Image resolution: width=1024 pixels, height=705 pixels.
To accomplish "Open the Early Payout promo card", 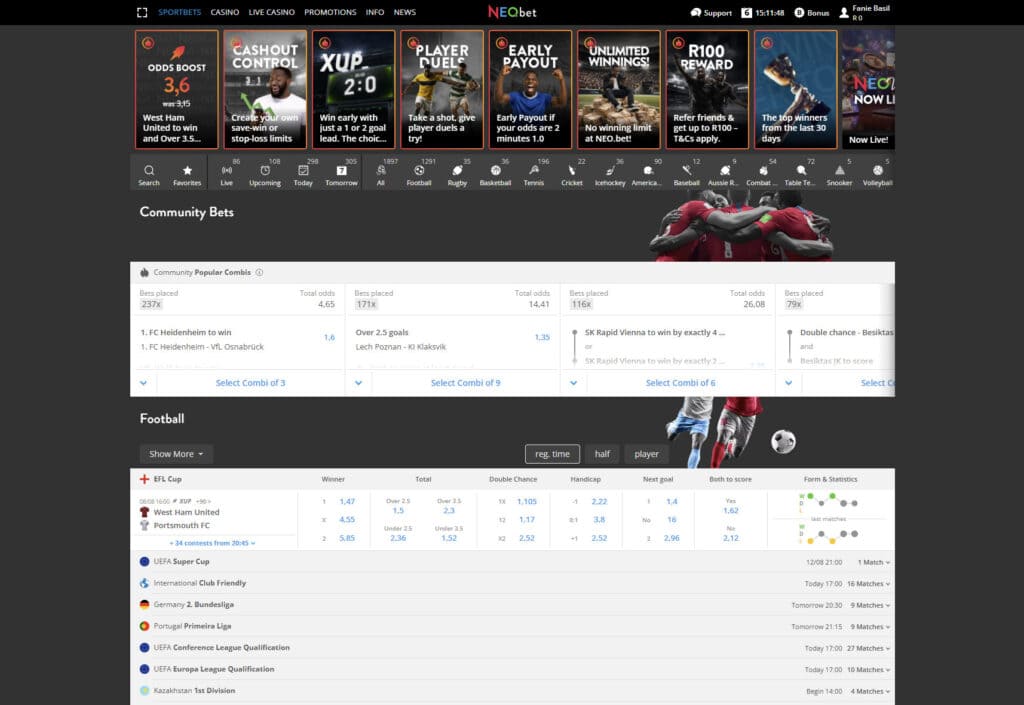I will pyautogui.click(x=530, y=89).
